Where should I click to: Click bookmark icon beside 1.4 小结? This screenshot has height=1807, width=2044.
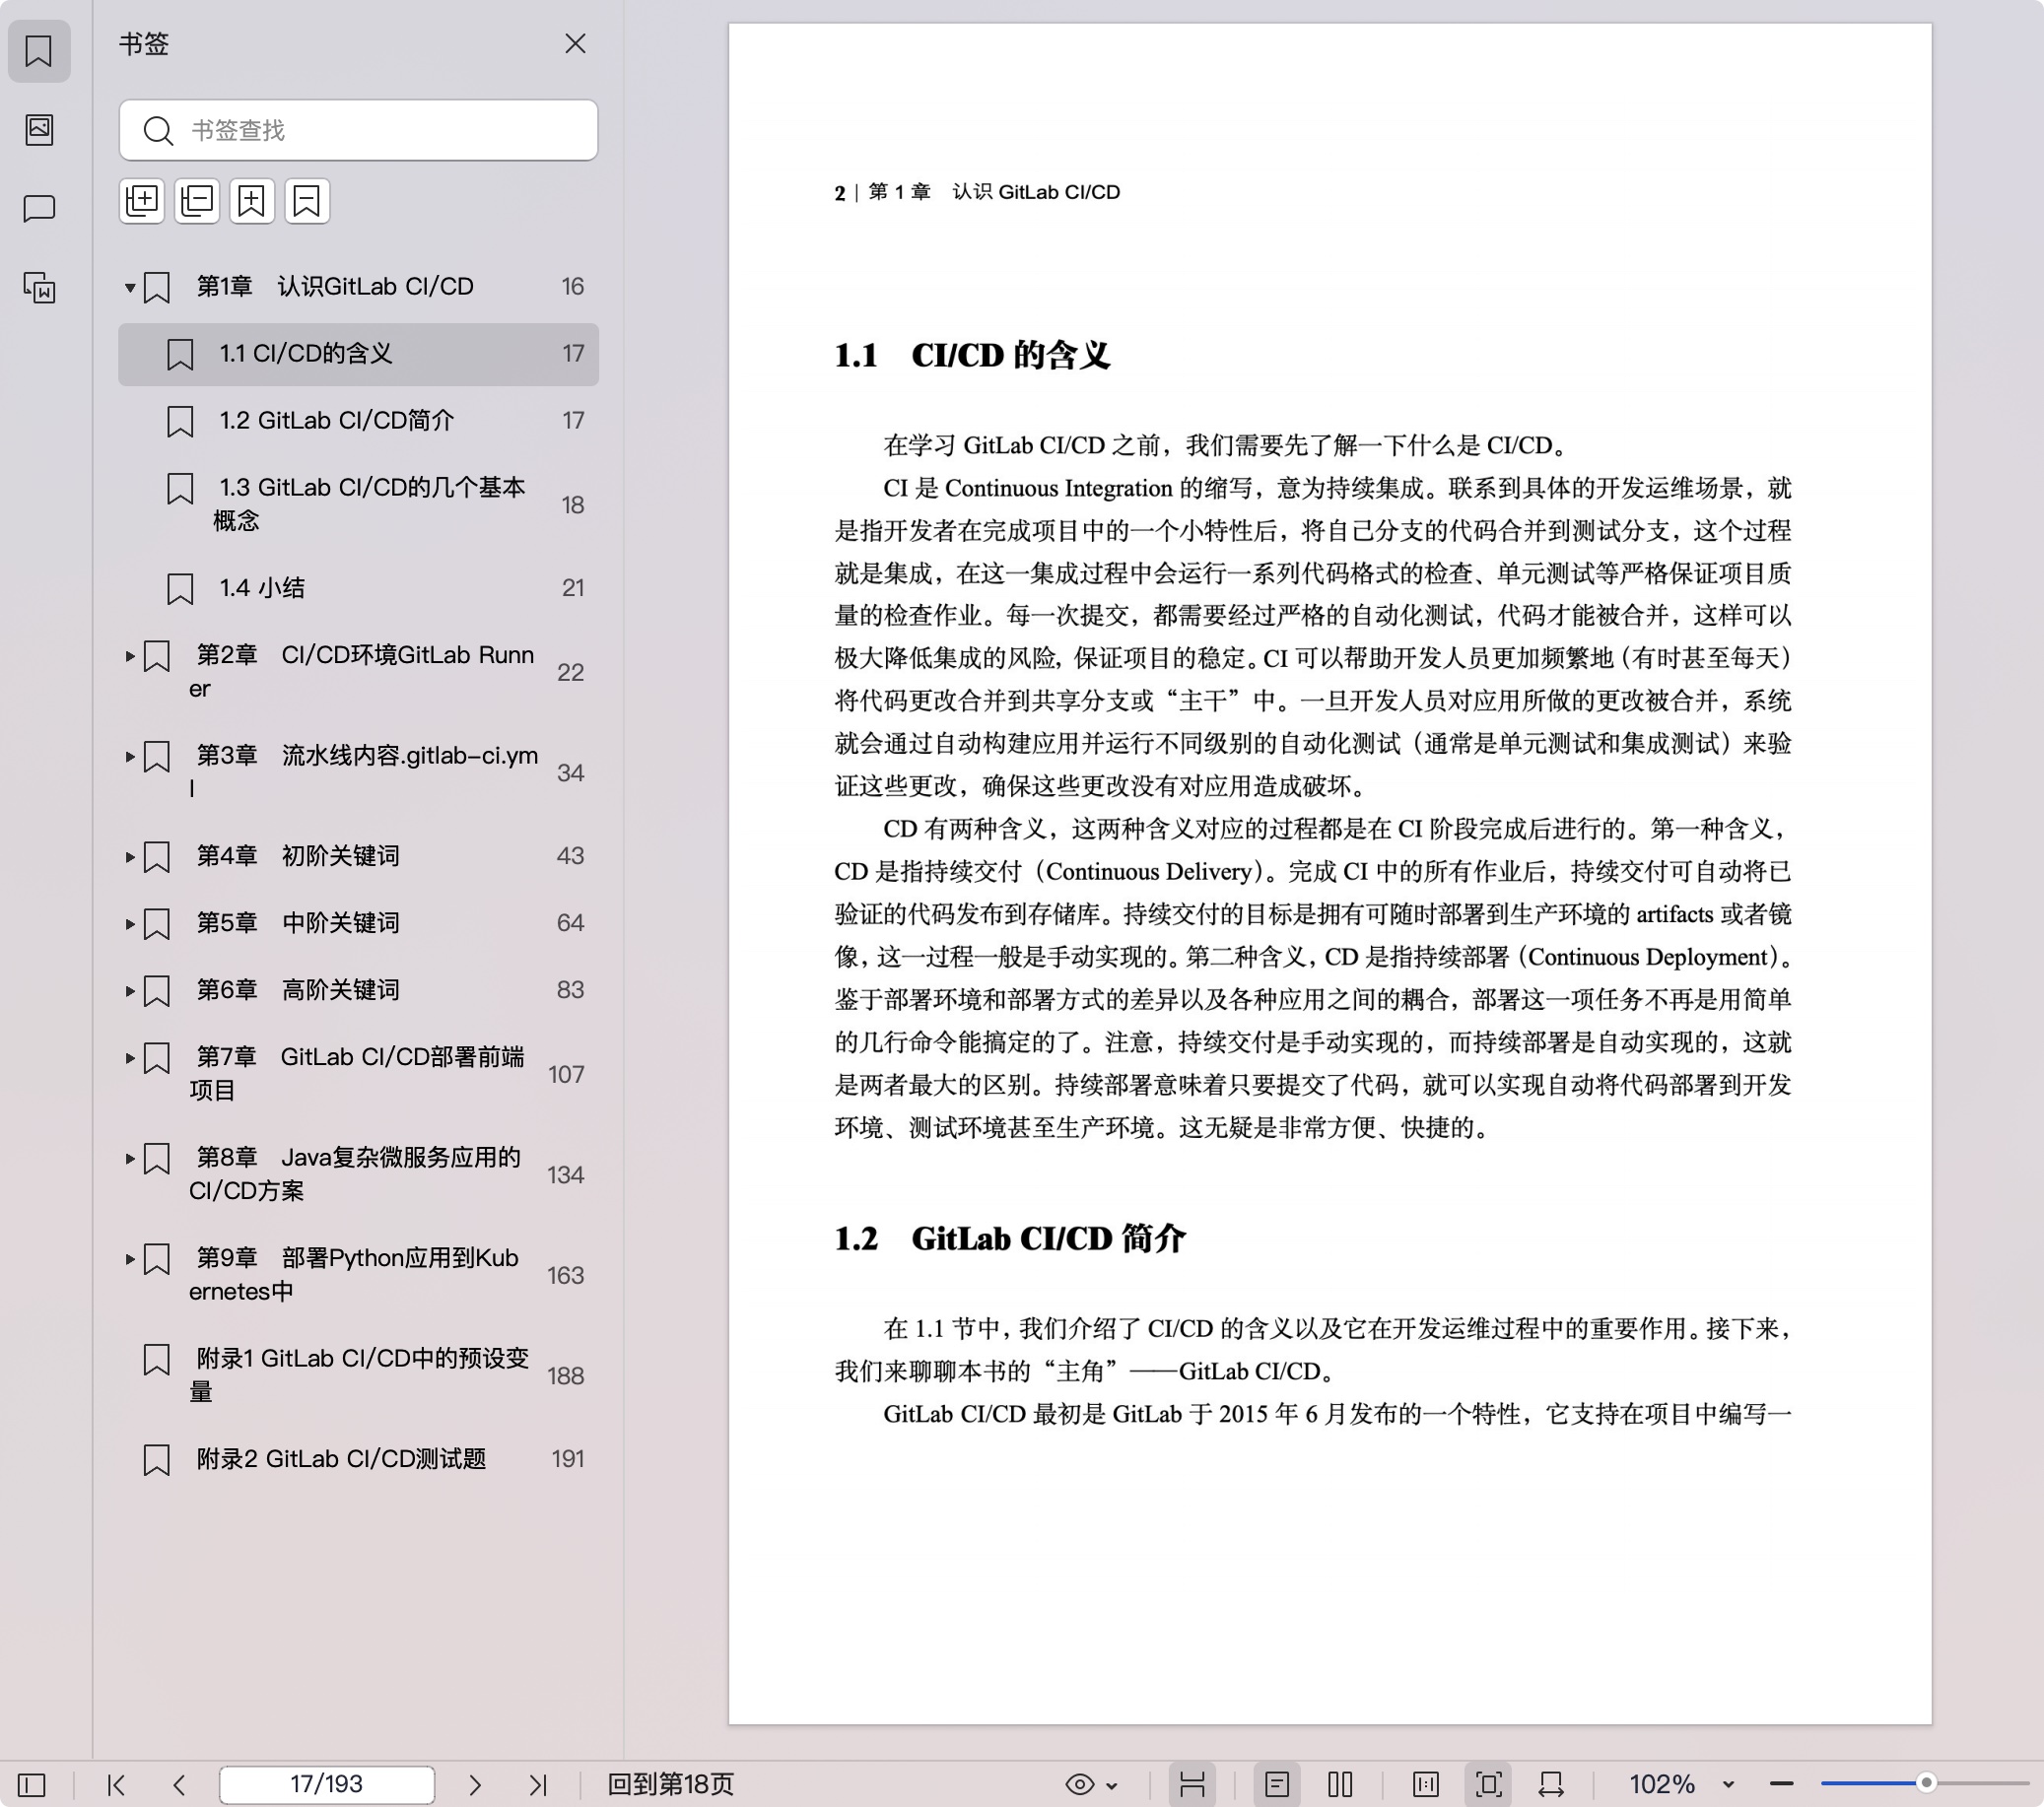[180, 589]
